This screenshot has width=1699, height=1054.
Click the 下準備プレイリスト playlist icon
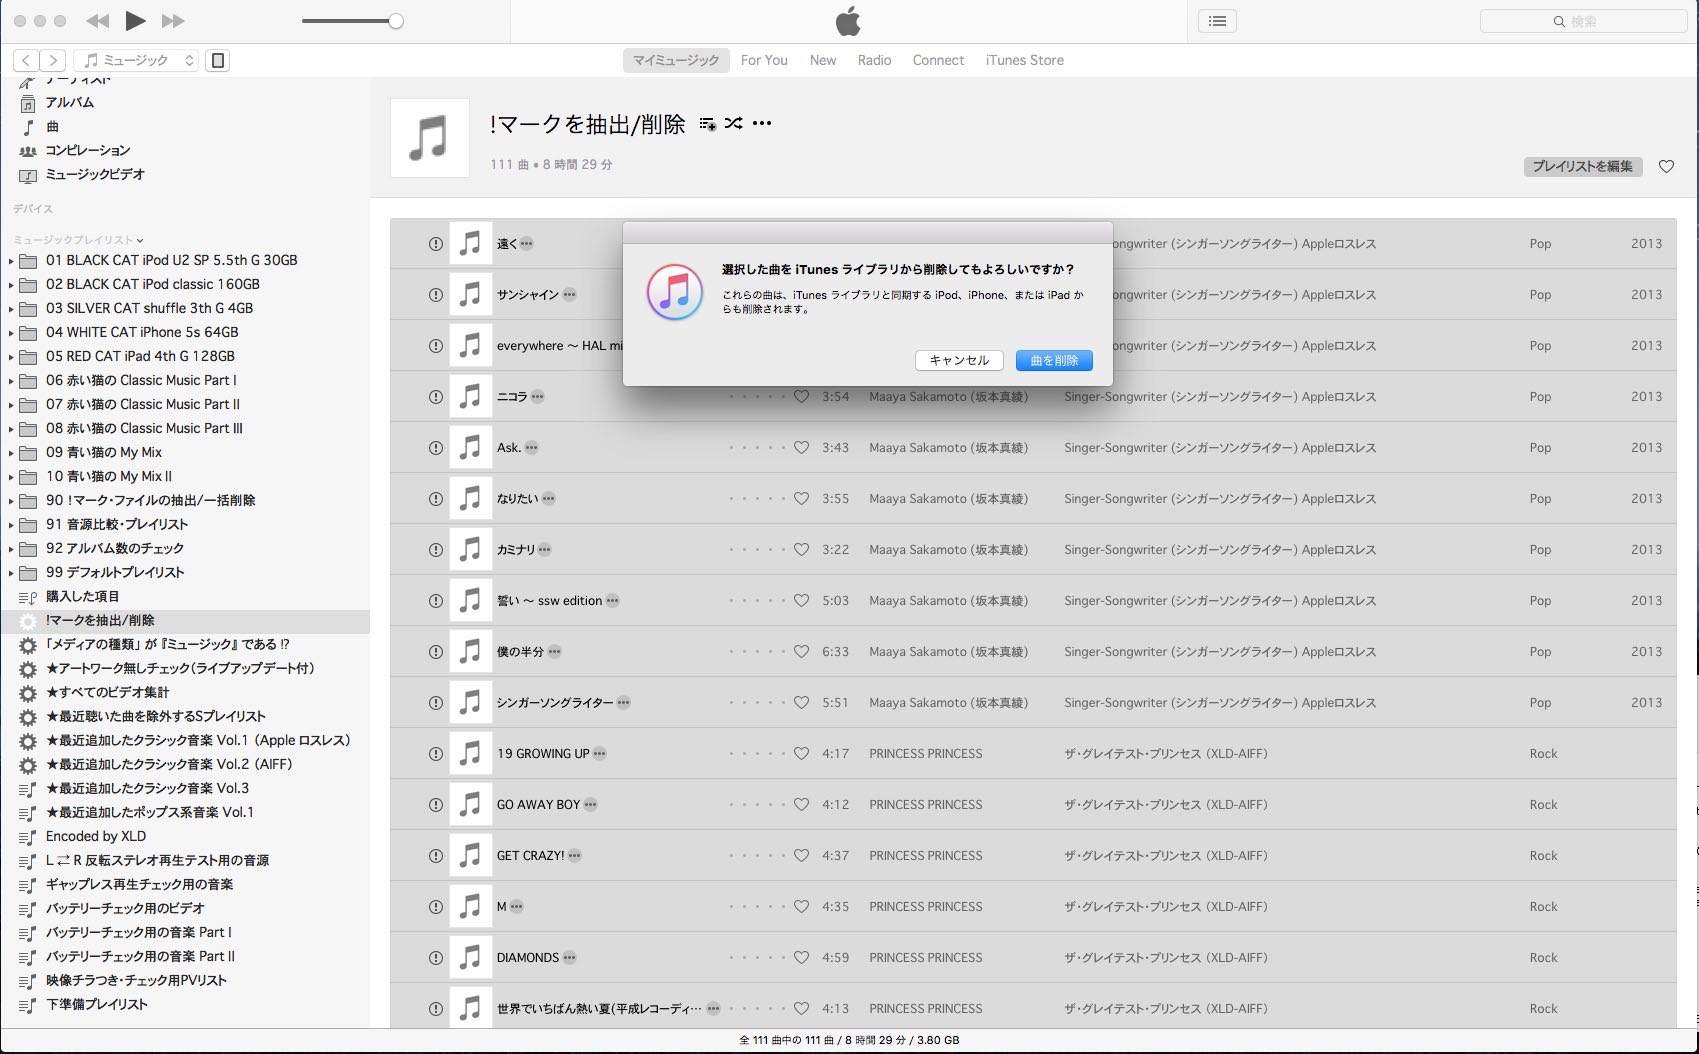[x=28, y=1005]
